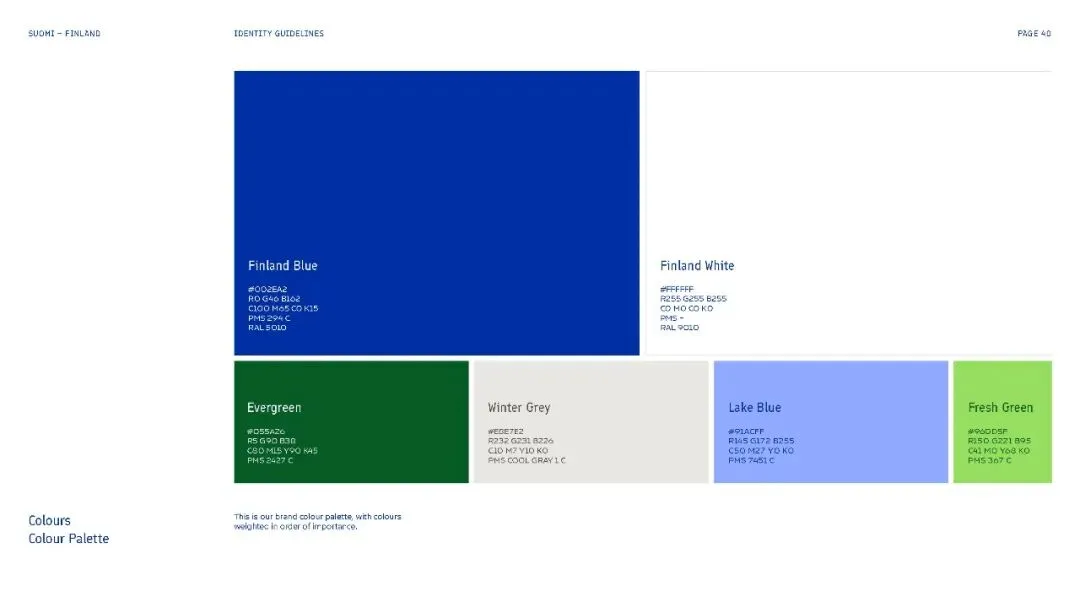Click the R232 G231 B226 value
This screenshot has width=1080, height=597.
(521, 441)
